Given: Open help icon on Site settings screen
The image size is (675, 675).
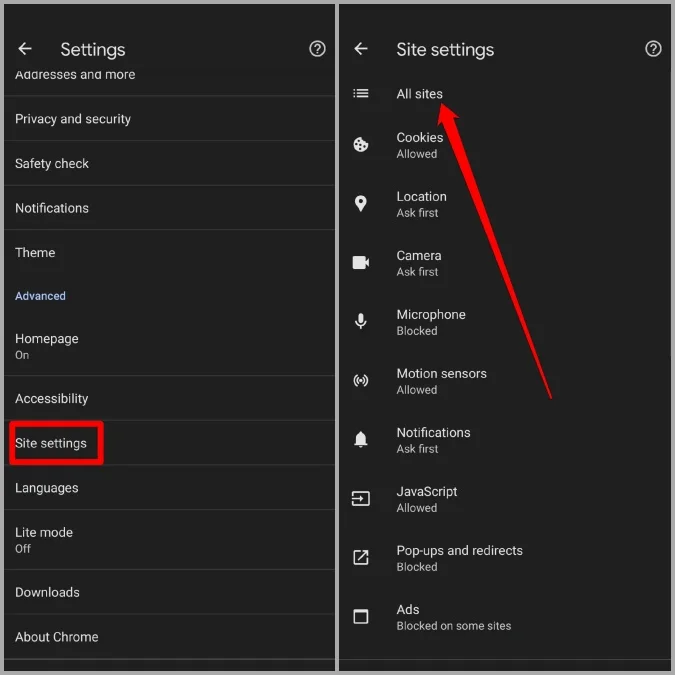Looking at the screenshot, I should 653,49.
